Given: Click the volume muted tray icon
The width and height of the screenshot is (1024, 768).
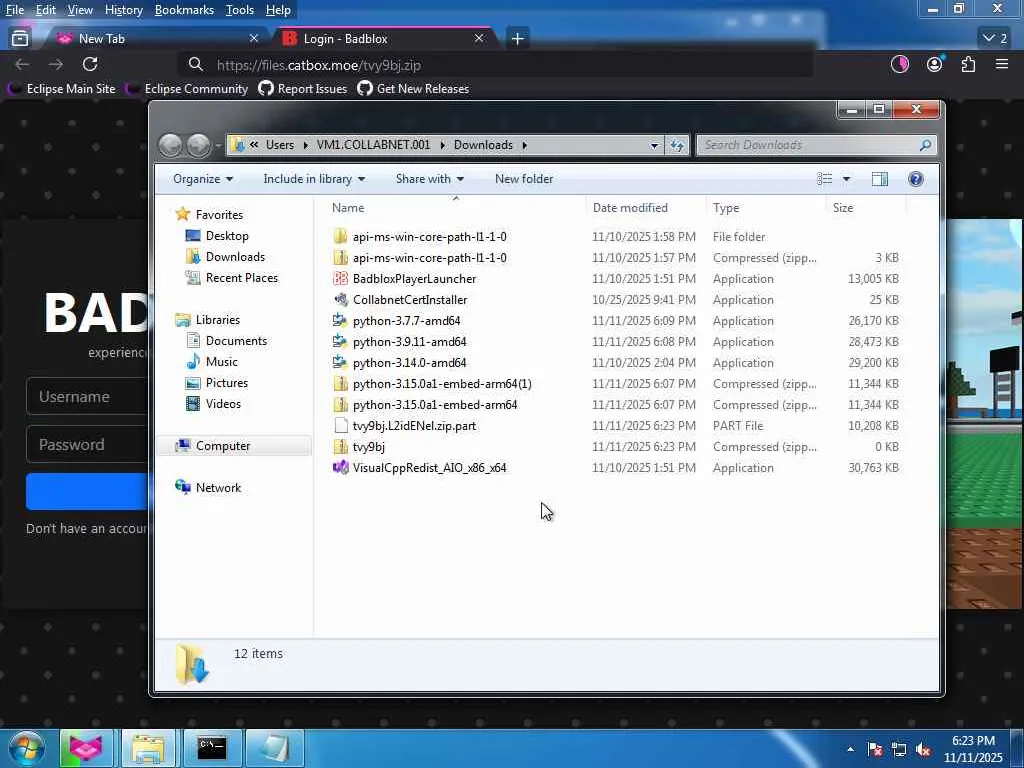Looking at the screenshot, I should [x=923, y=749].
